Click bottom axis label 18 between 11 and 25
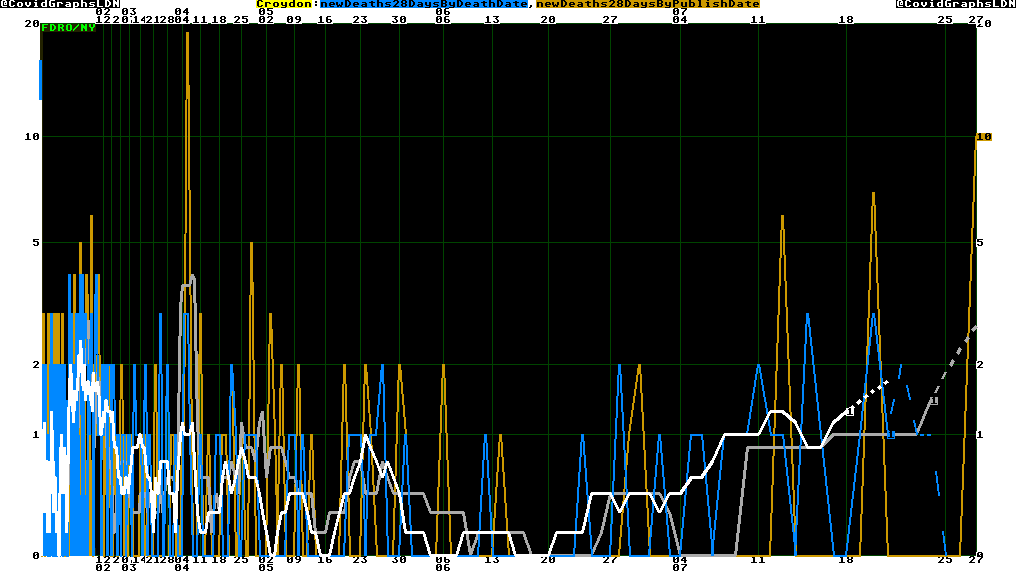1016x572 pixels. [846, 560]
